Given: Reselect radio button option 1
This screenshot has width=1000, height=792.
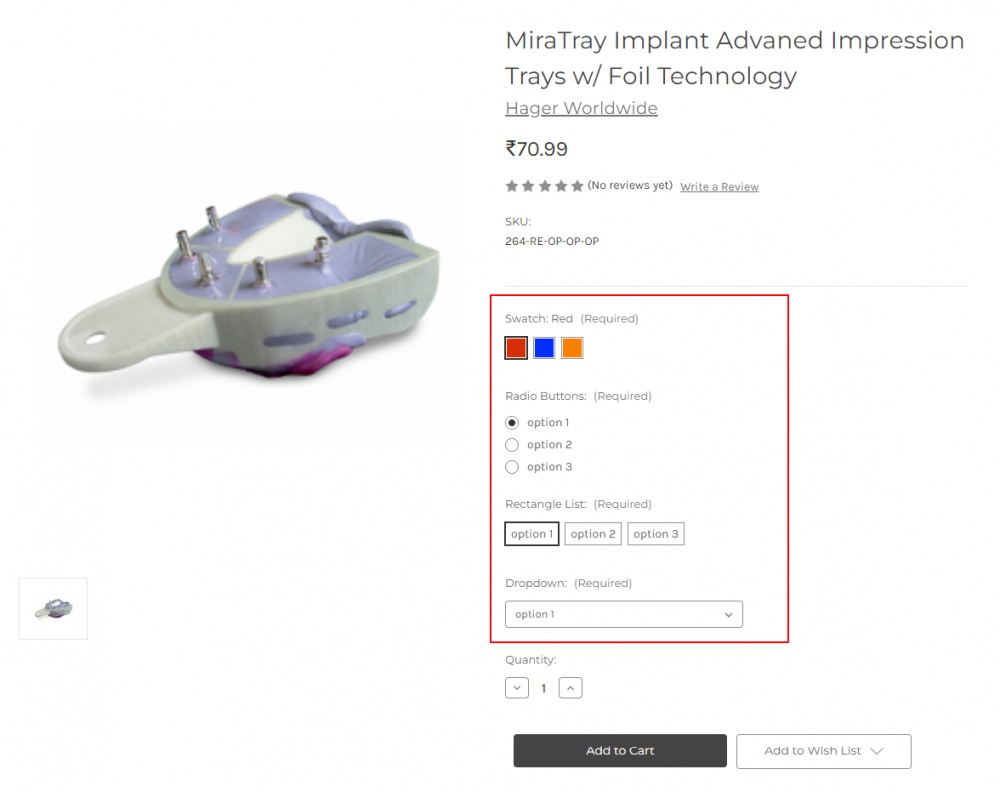Looking at the screenshot, I should [x=511, y=422].
